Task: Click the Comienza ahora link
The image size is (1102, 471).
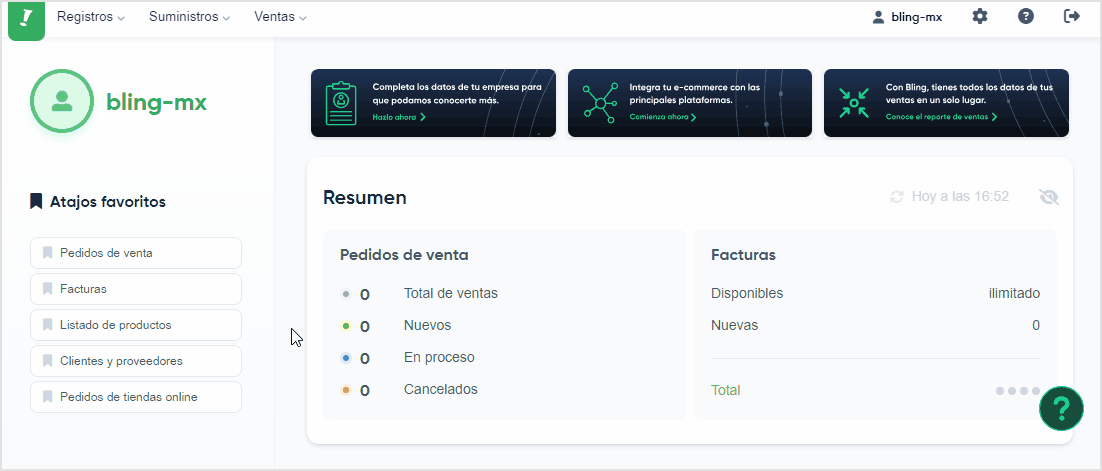Action: [663, 117]
